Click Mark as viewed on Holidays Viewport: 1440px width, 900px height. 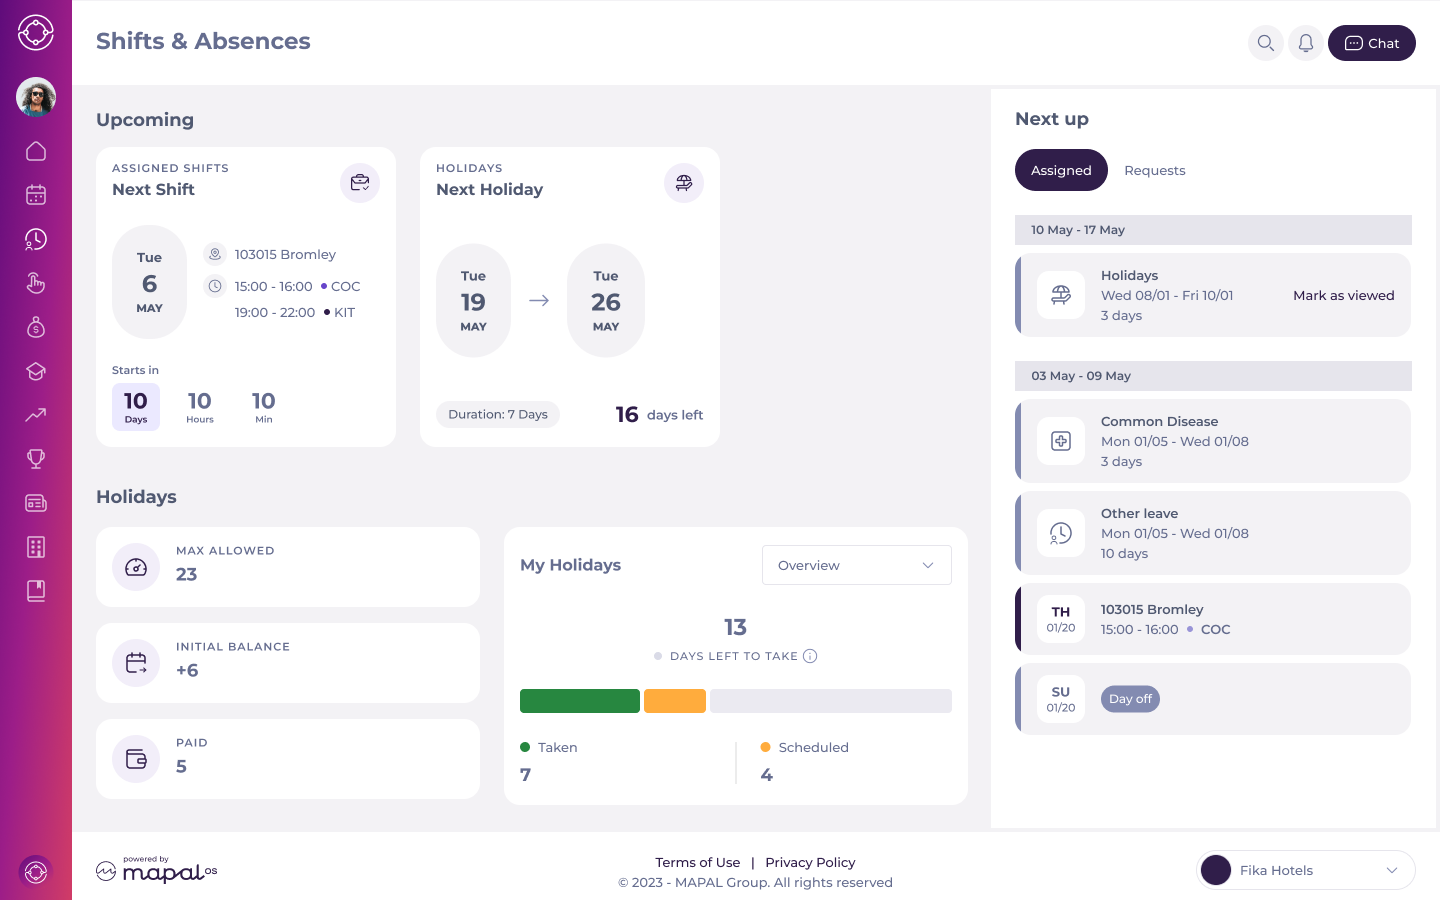[1343, 295]
